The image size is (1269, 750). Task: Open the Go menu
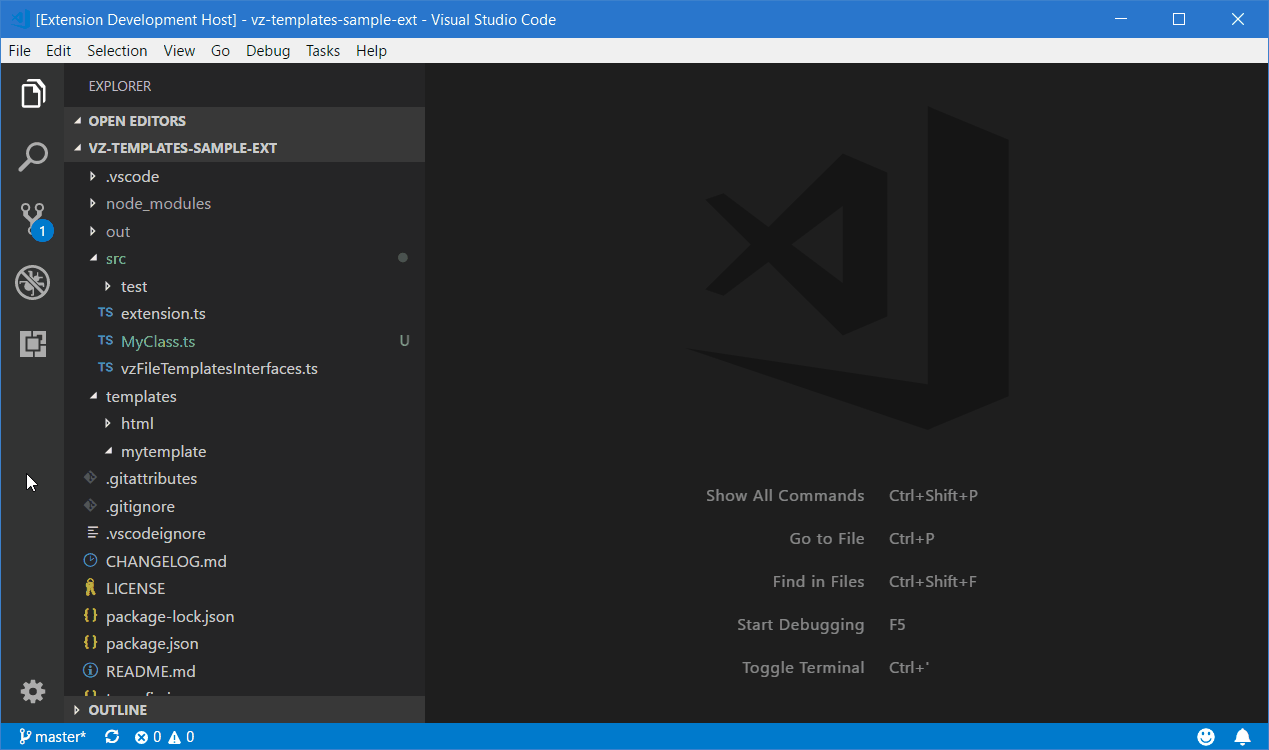point(221,50)
